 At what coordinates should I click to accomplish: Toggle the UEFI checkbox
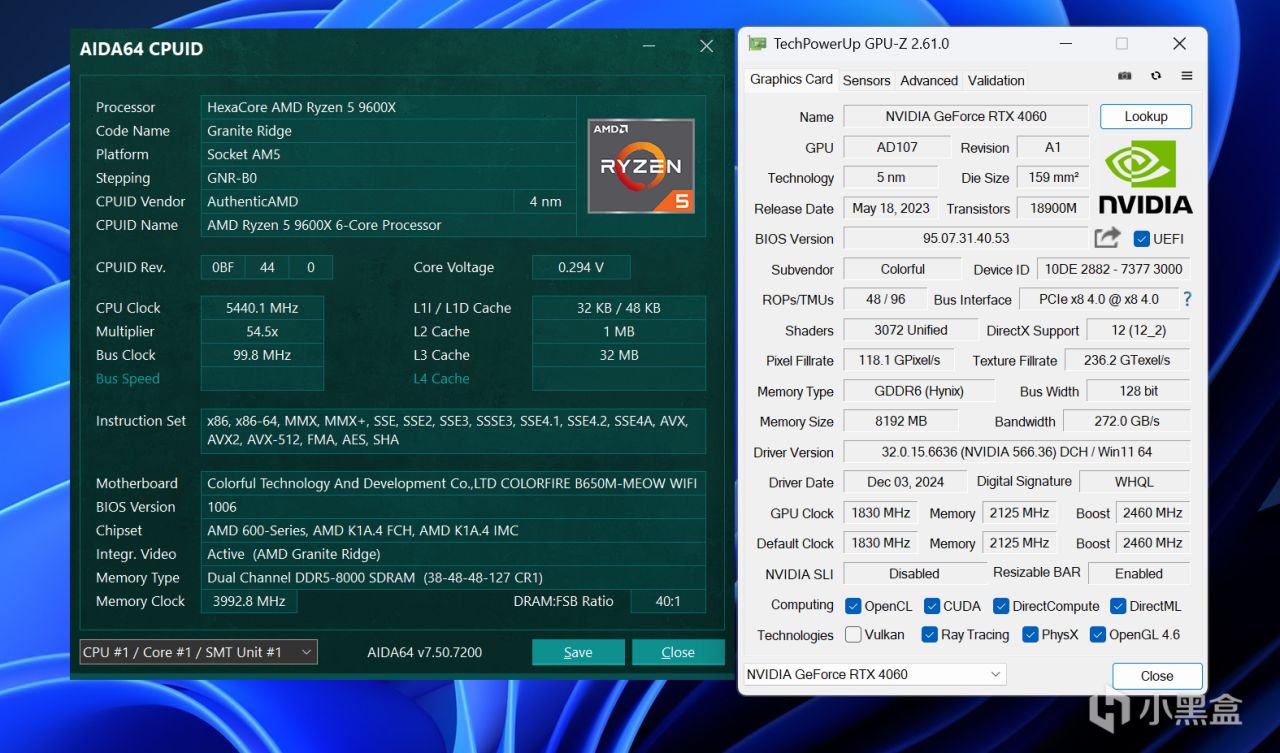click(1141, 239)
